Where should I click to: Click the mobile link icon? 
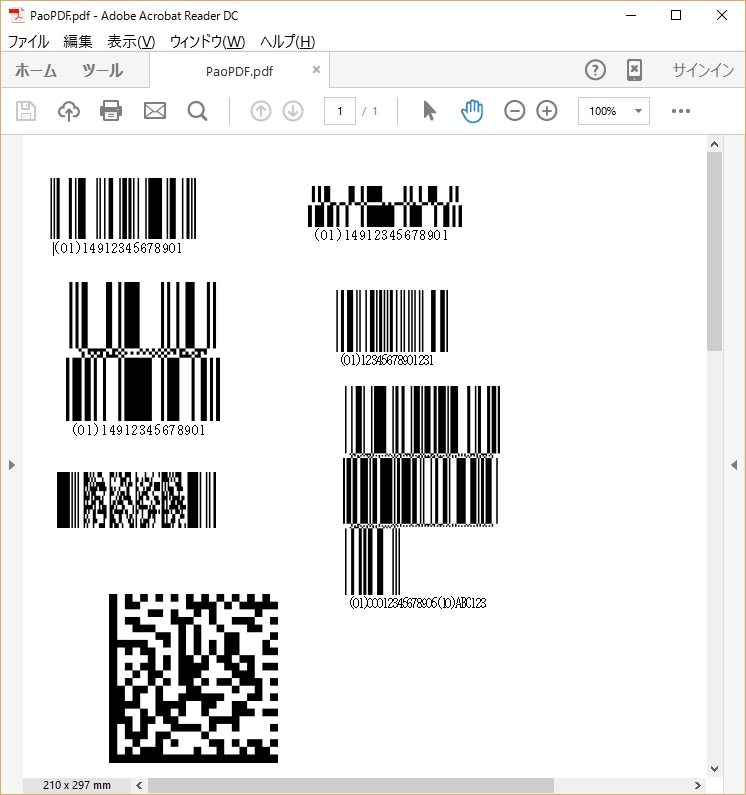(x=634, y=70)
